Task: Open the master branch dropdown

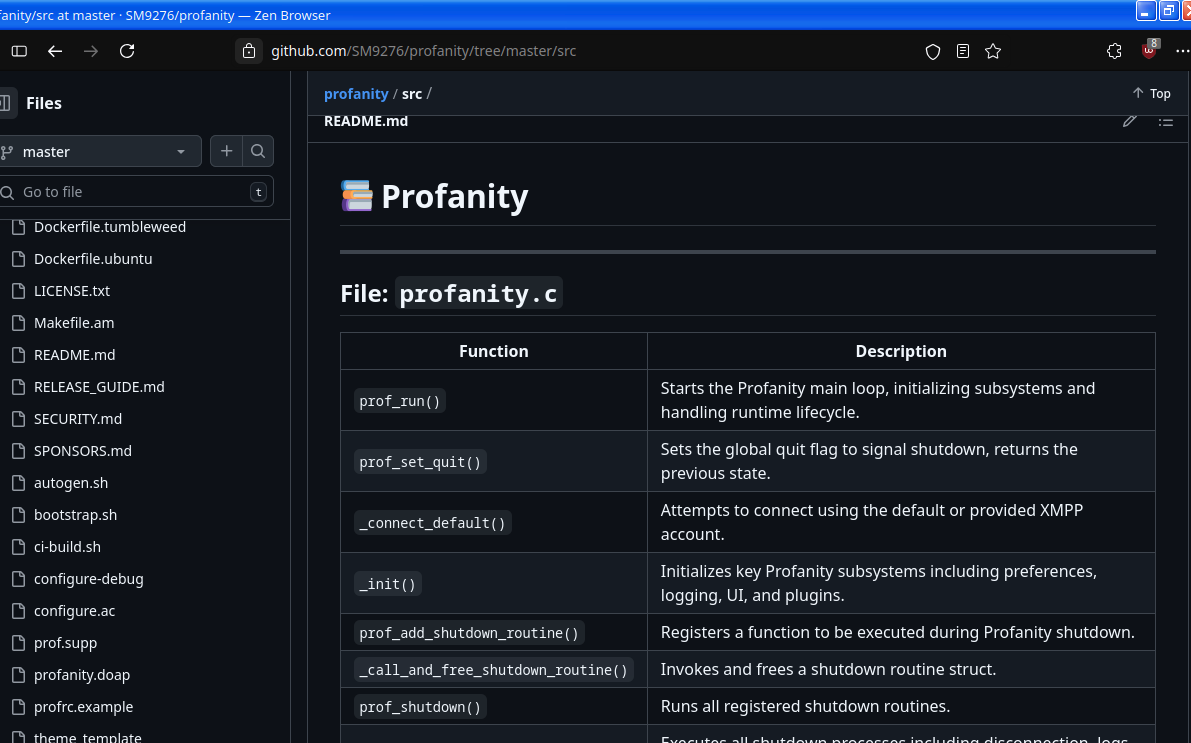Action: pyautogui.click(x=99, y=151)
